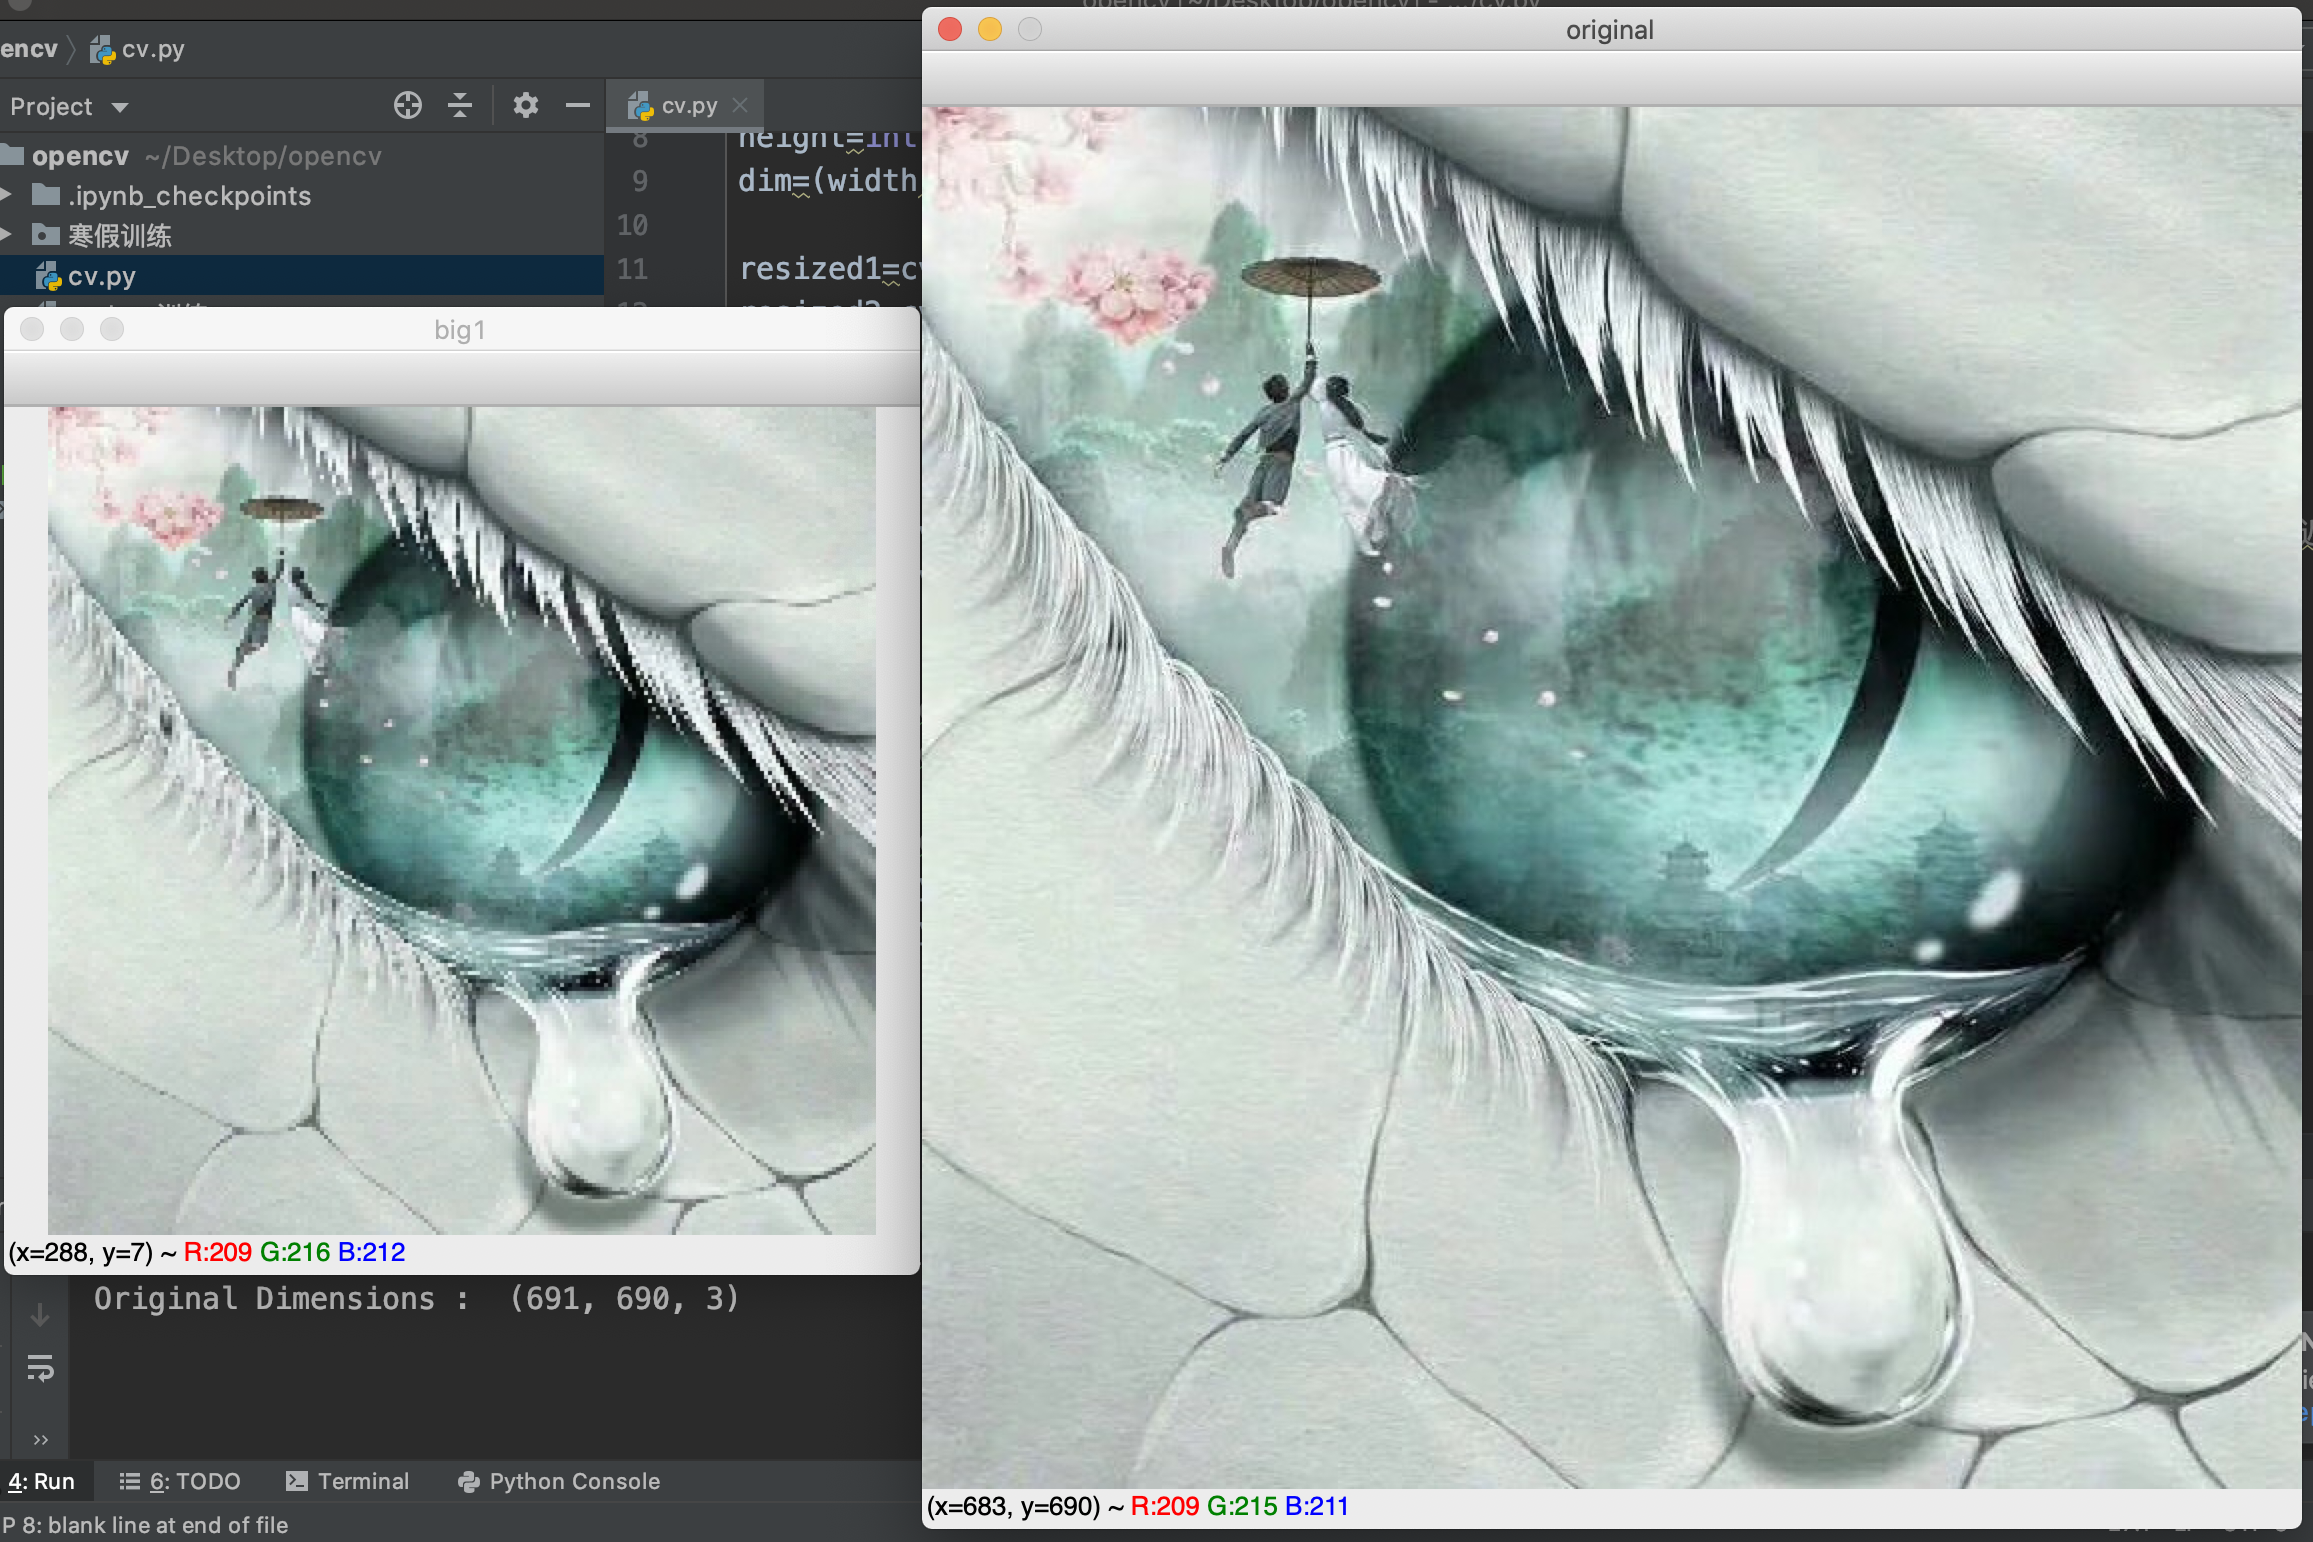
Task: Select the 4: Run tool window tab
Action: pos(42,1481)
